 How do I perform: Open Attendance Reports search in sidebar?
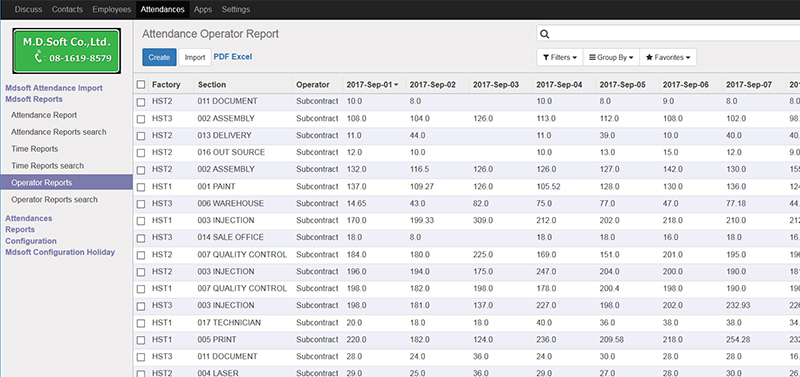[59, 132]
